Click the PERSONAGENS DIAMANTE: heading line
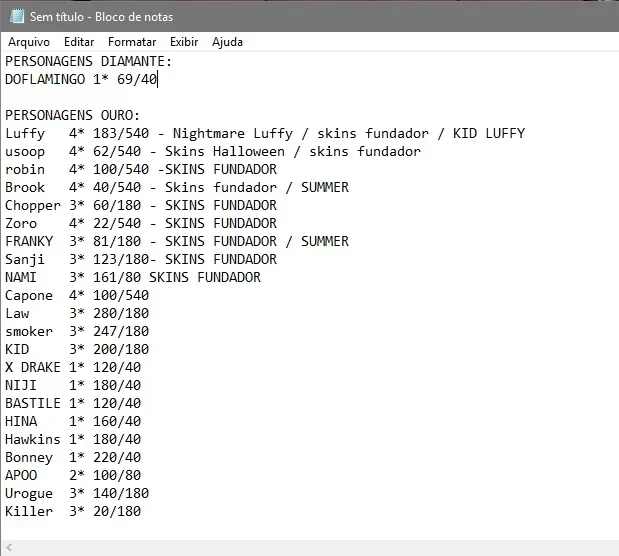The width and height of the screenshot is (619, 556). tap(88, 62)
